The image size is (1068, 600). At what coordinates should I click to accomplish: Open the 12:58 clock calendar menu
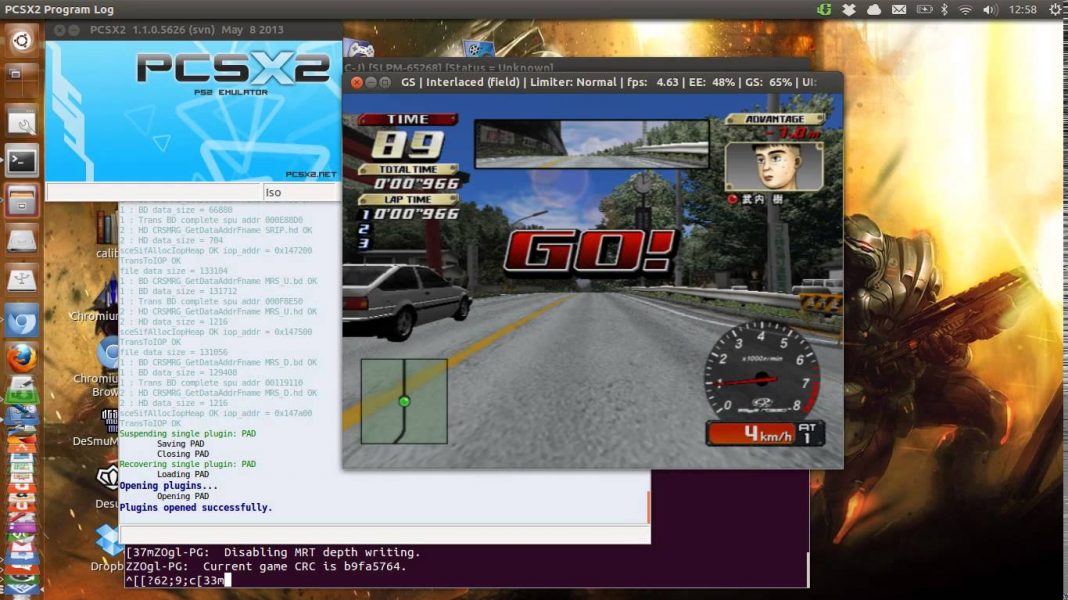(x=1022, y=10)
